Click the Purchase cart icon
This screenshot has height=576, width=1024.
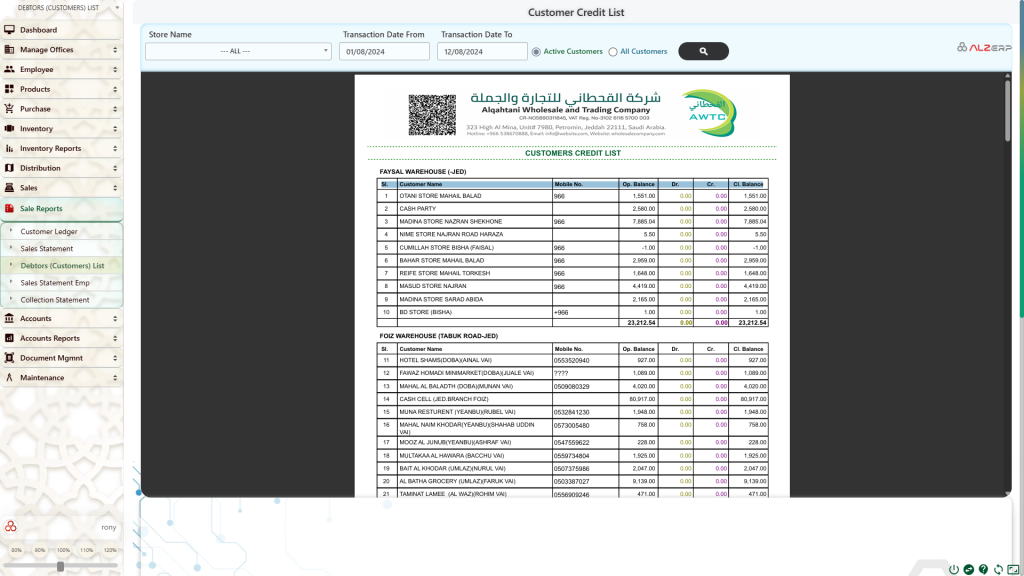(9, 109)
